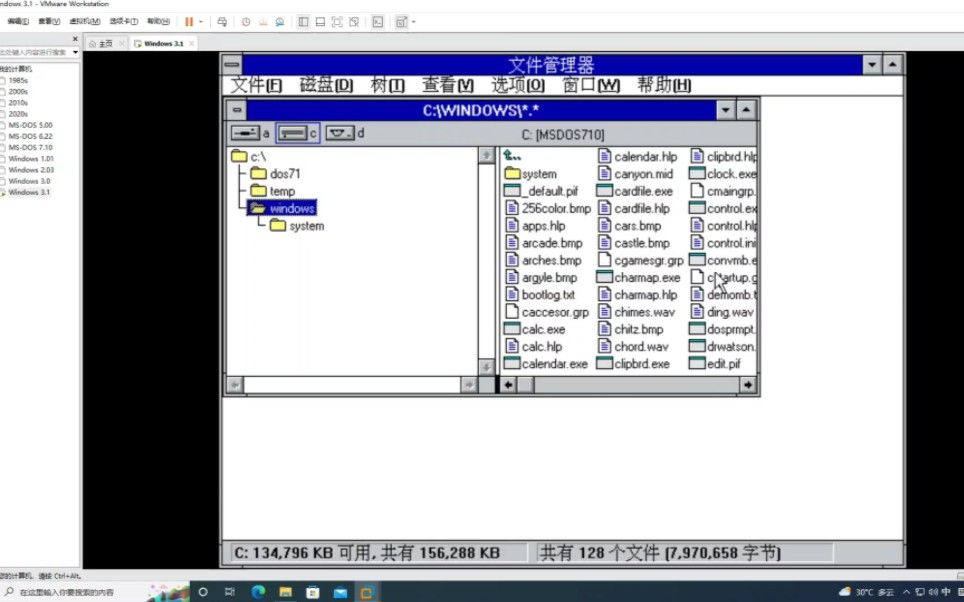Select charmap.hlp file

click(x=638, y=295)
